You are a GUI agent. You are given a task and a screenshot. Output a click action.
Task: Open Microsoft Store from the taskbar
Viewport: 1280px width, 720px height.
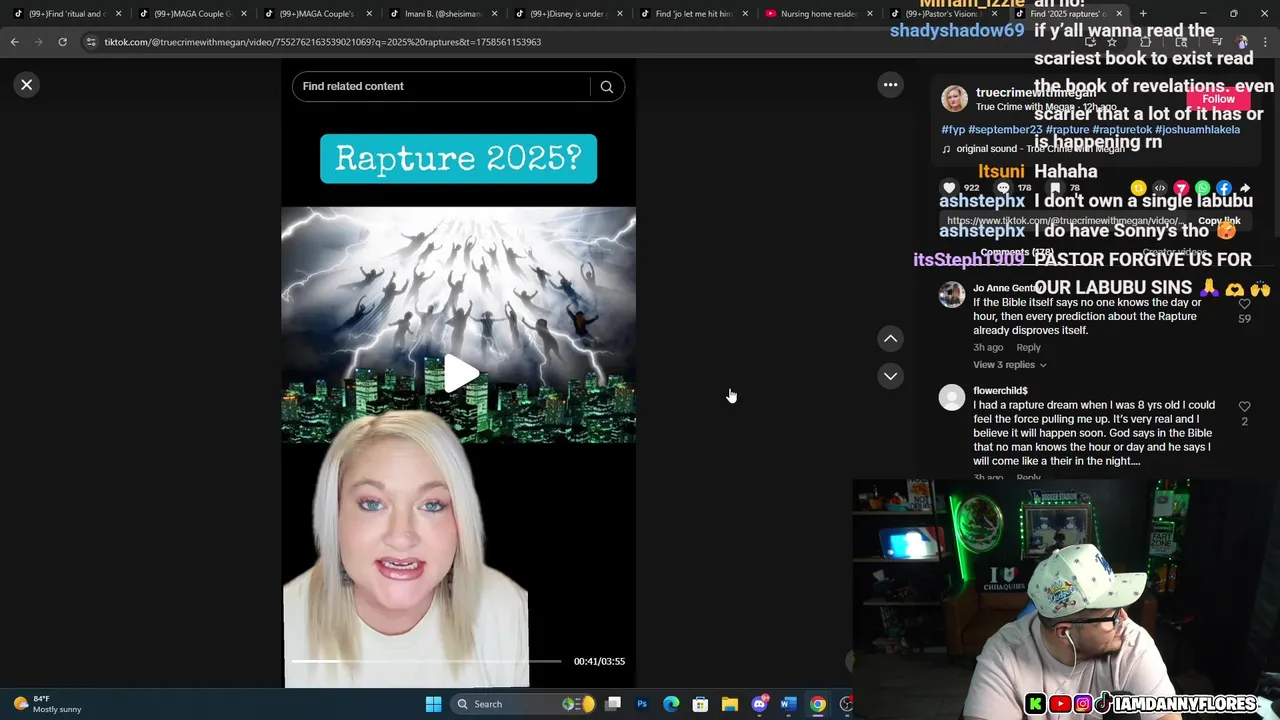click(700, 704)
